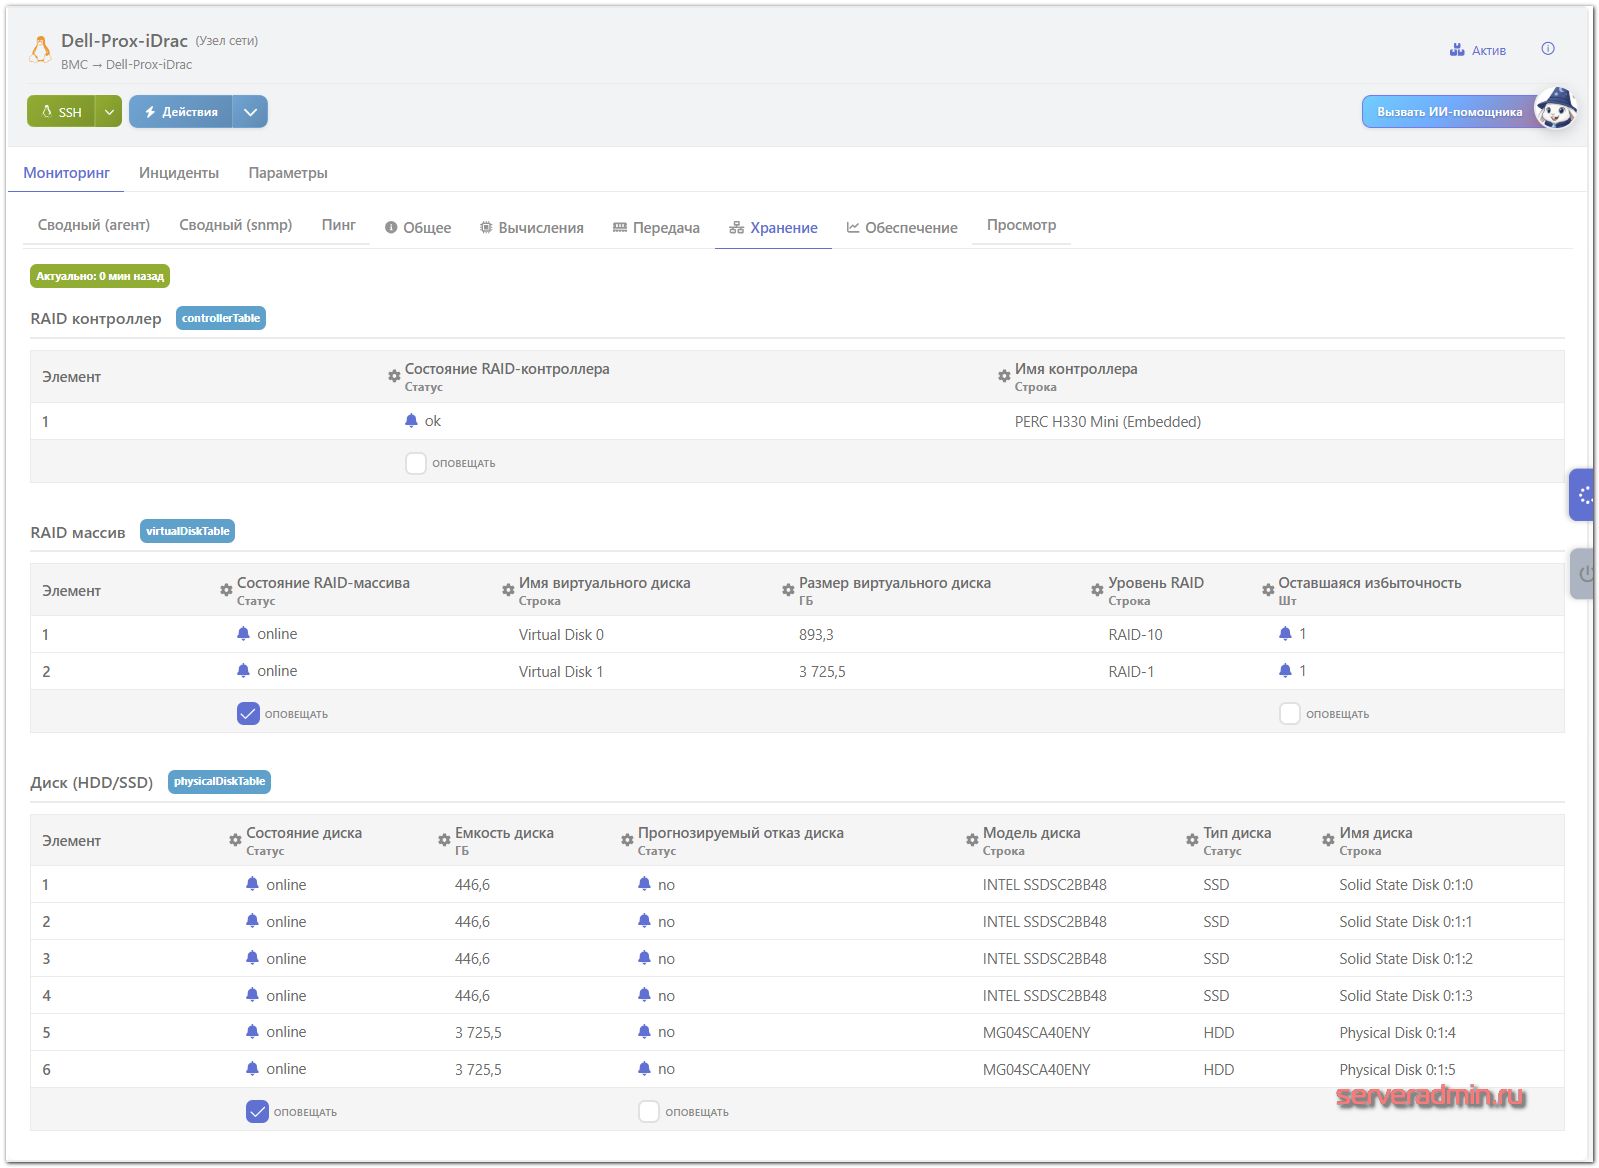Expand the Действия dropdown arrow
This screenshot has height=1168, width=1599.
click(250, 112)
